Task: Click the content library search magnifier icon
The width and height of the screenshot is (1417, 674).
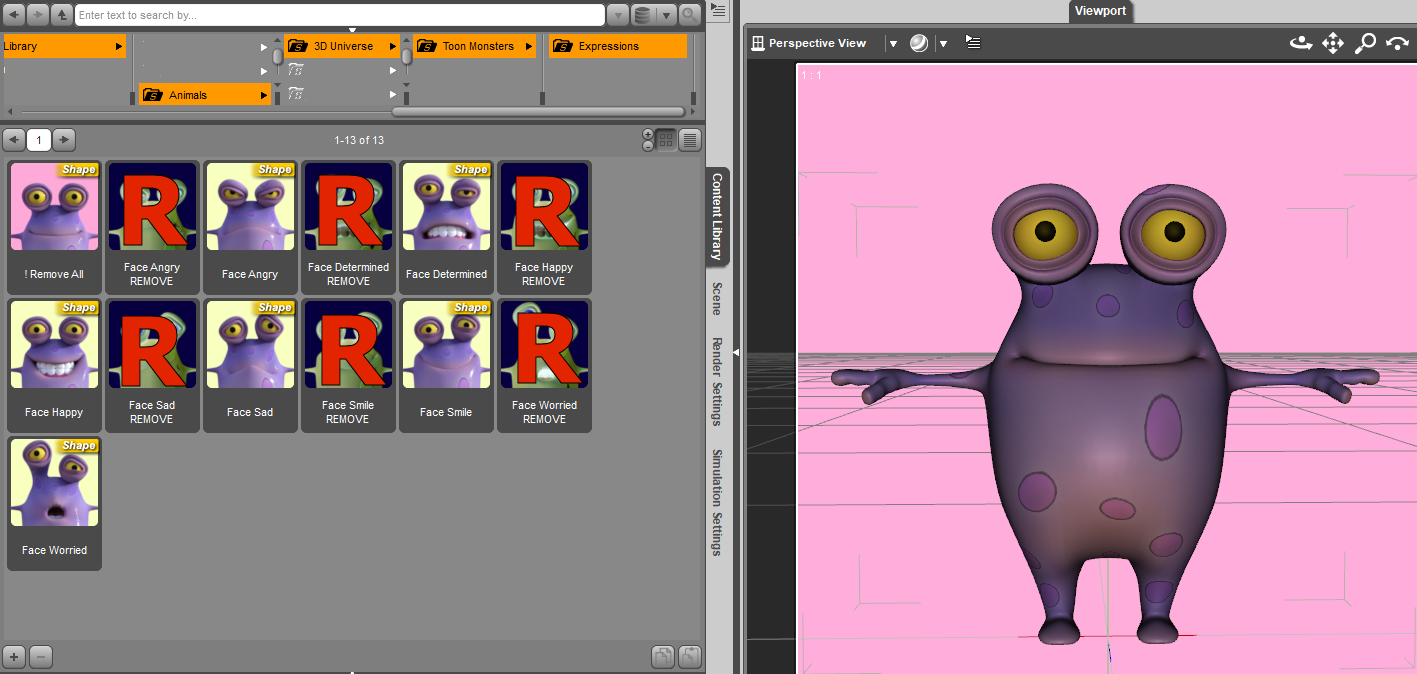Action: click(x=690, y=15)
